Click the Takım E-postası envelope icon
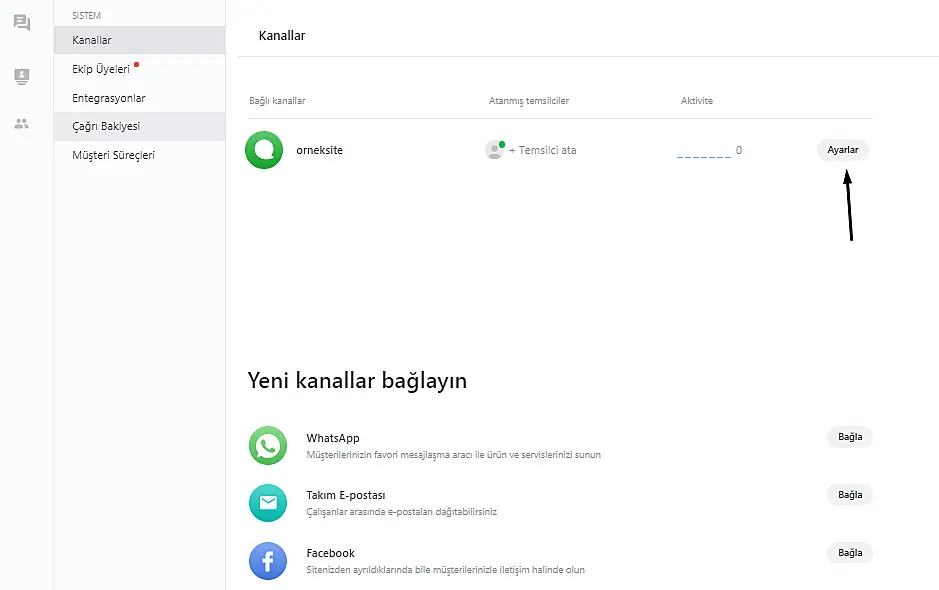 point(268,503)
